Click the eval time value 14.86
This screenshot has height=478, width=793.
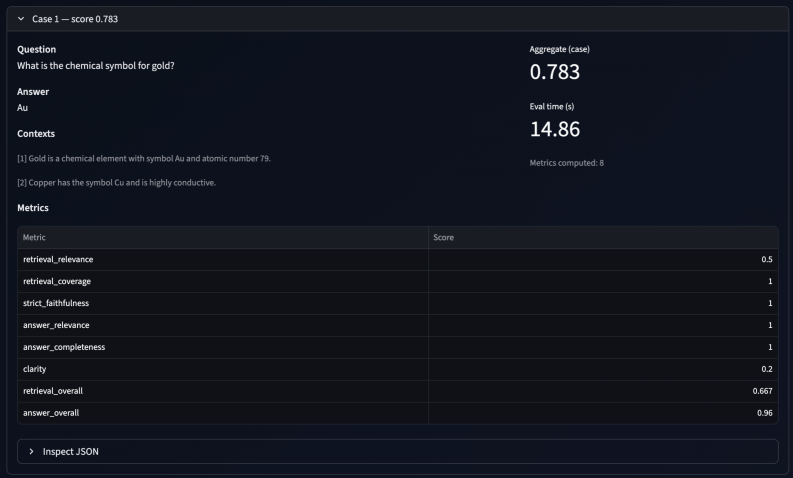tap(555, 129)
